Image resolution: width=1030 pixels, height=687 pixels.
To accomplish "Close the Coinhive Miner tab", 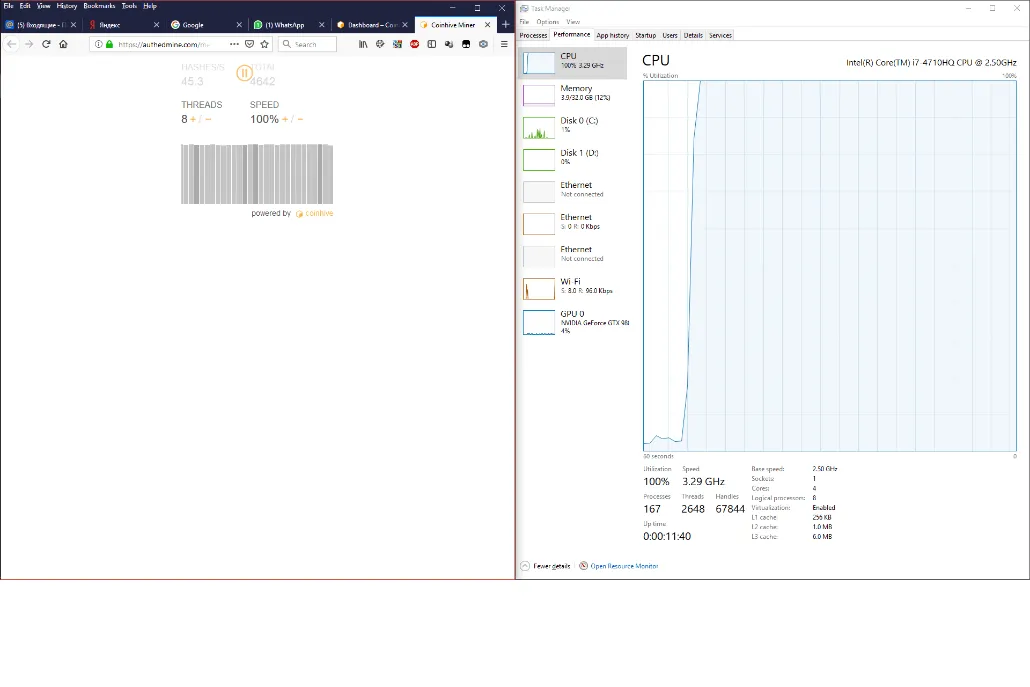I will pos(487,24).
